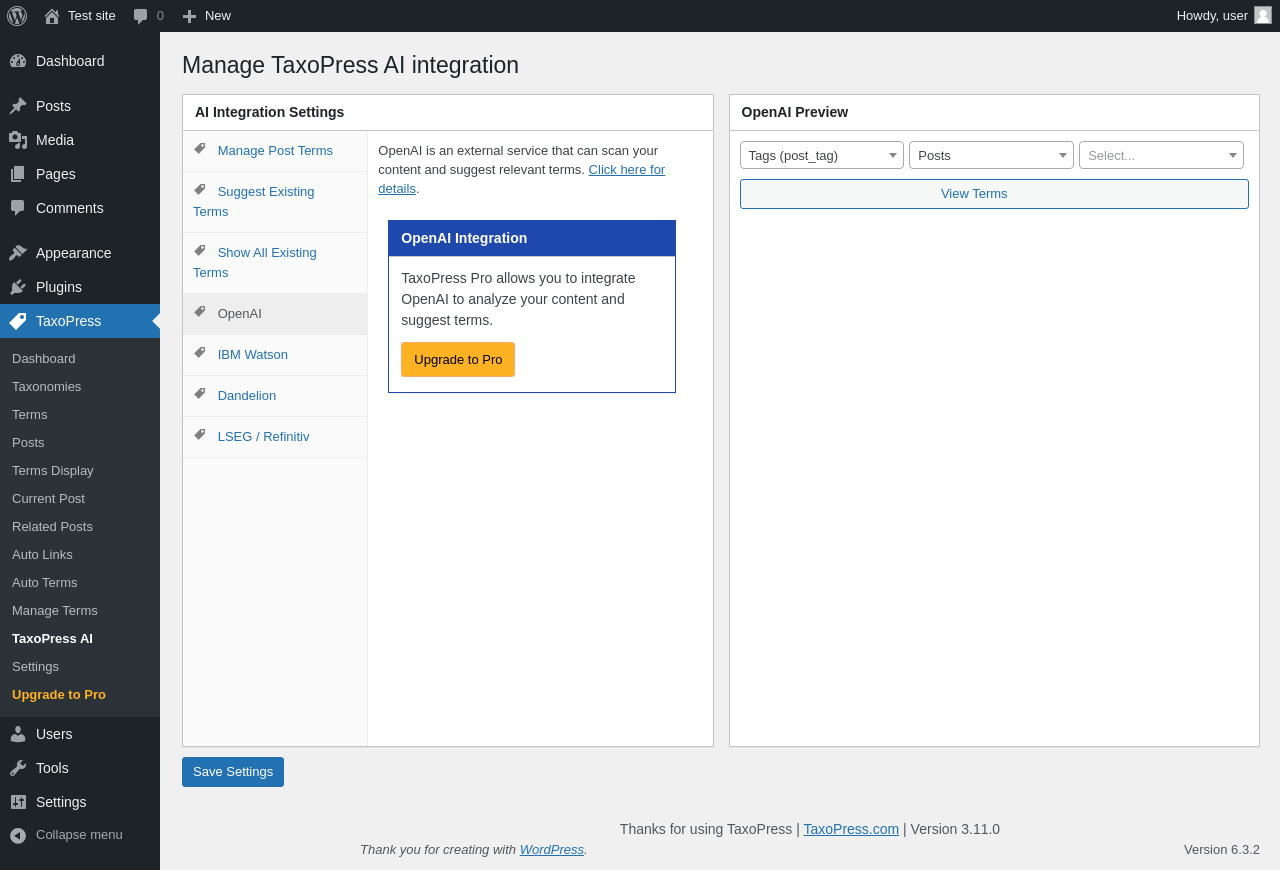
Task: Click the plus icon next to New
Action: (x=189, y=16)
